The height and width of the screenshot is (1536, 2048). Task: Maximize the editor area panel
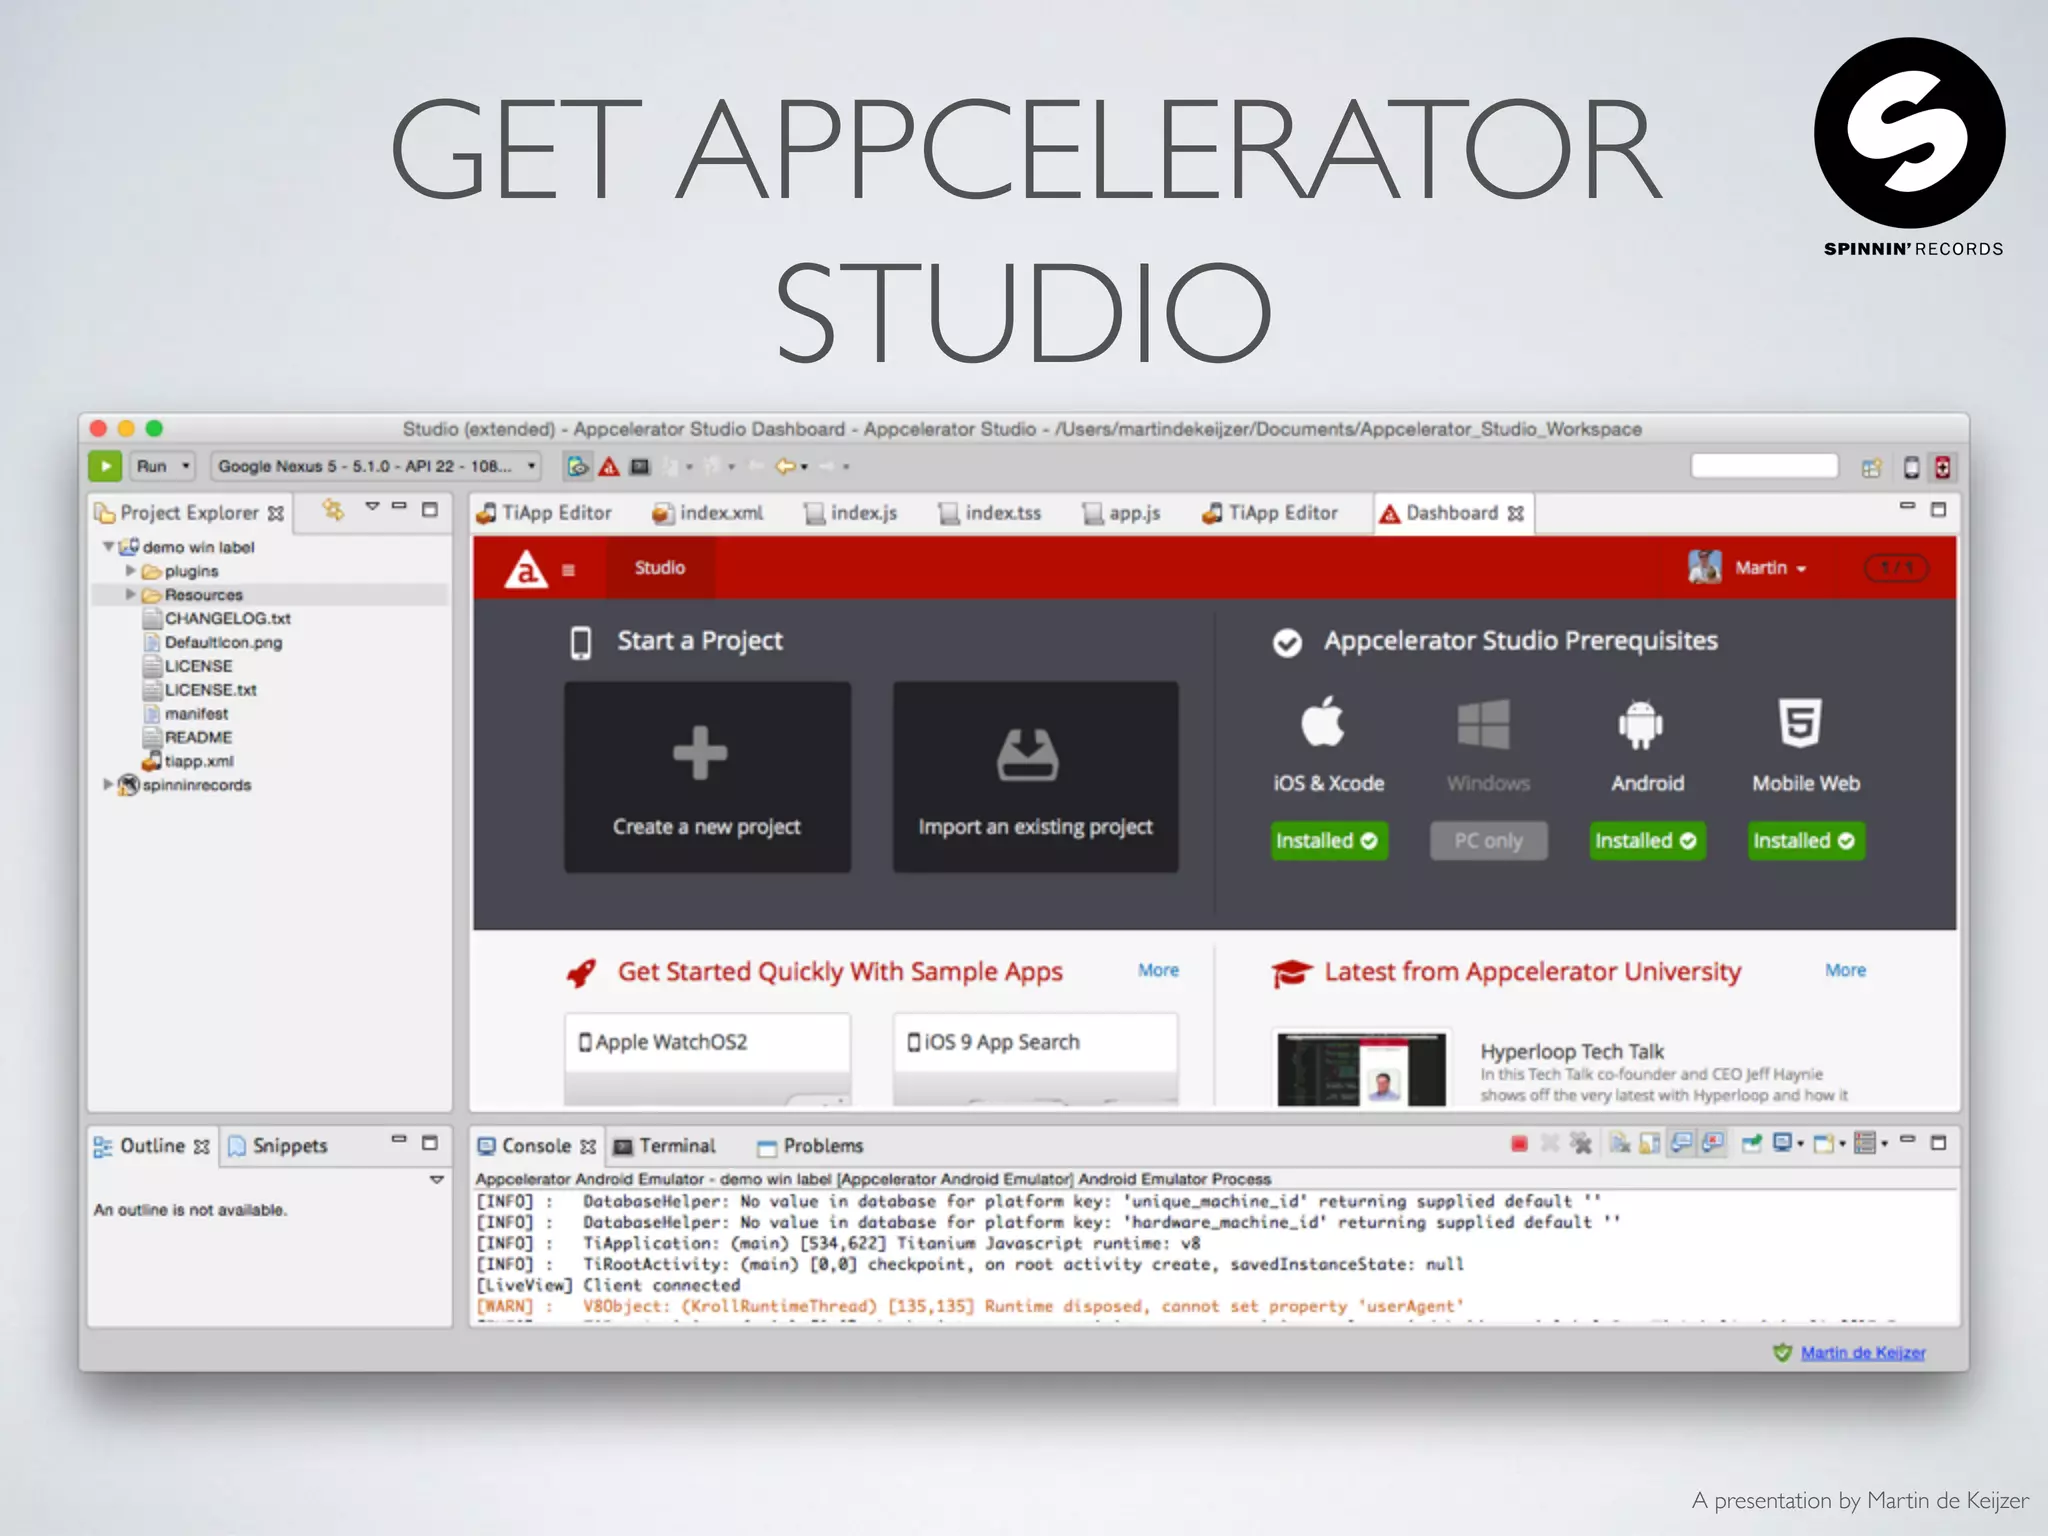[x=1938, y=509]
